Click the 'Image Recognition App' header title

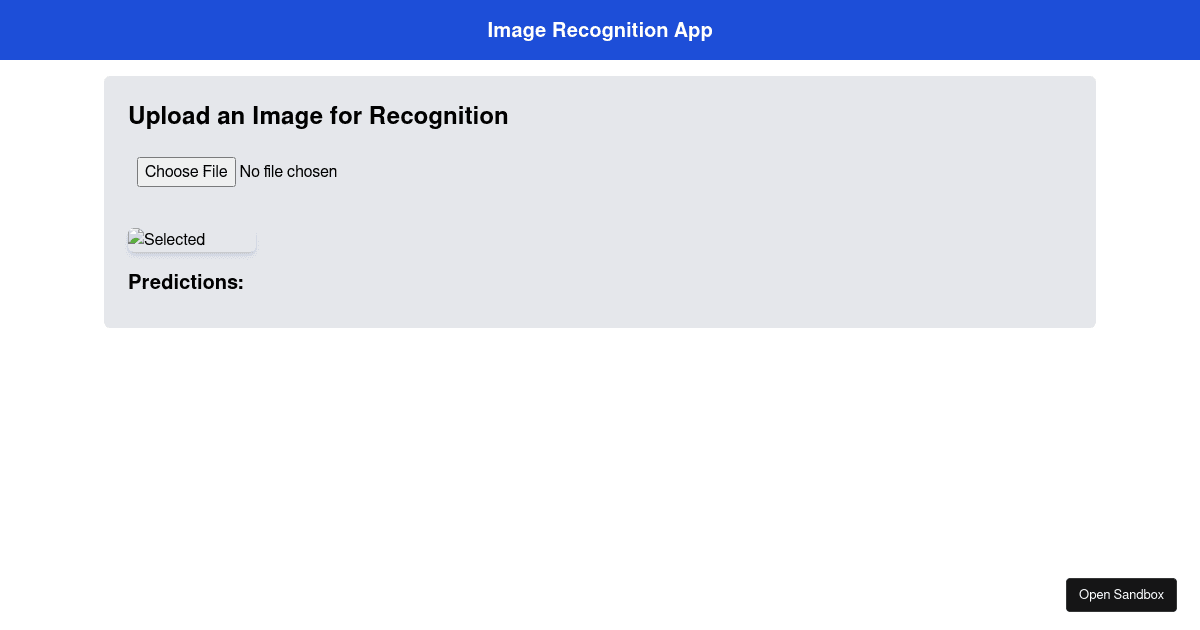click(x=600, y=30)
